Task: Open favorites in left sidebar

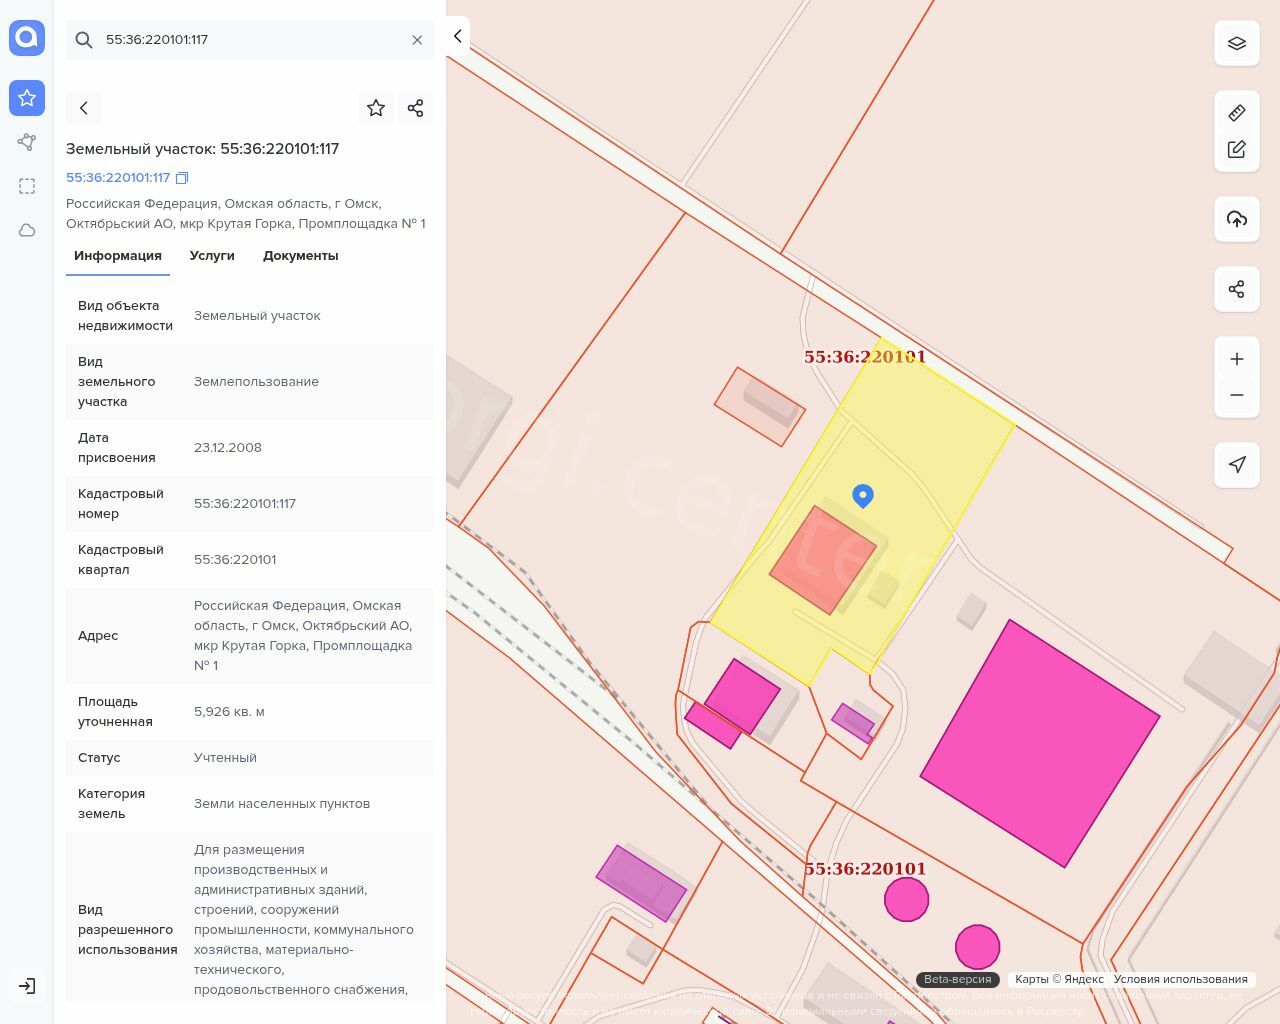Action: click(27, 98)
